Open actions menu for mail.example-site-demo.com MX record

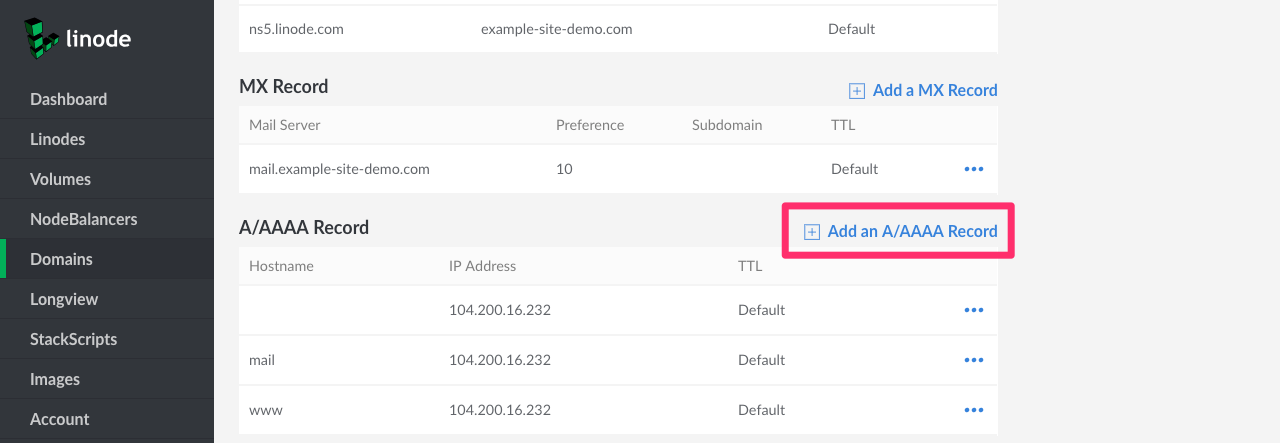(x=973, y=169)
